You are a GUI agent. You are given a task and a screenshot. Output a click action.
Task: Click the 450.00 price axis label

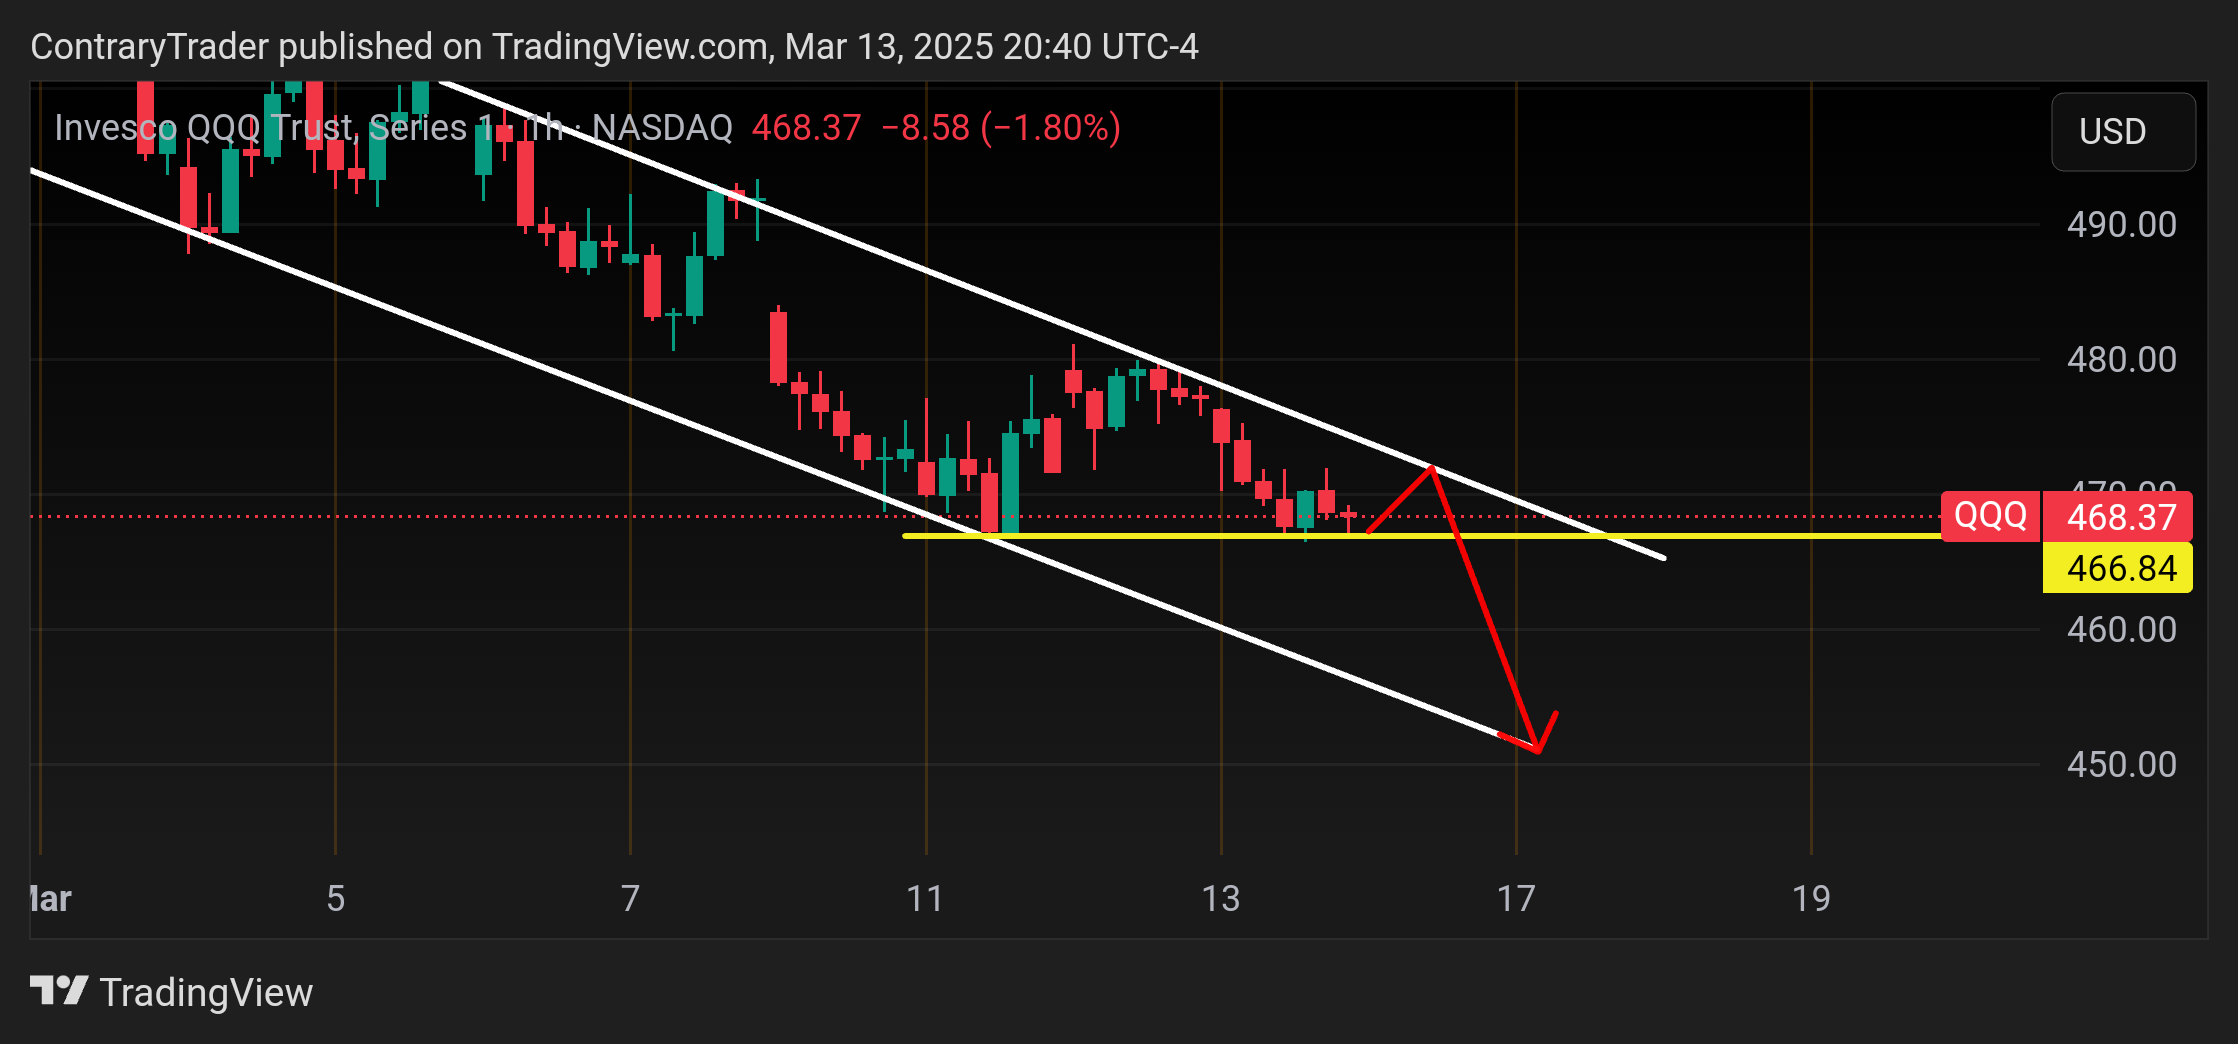tap(2121, 764)
